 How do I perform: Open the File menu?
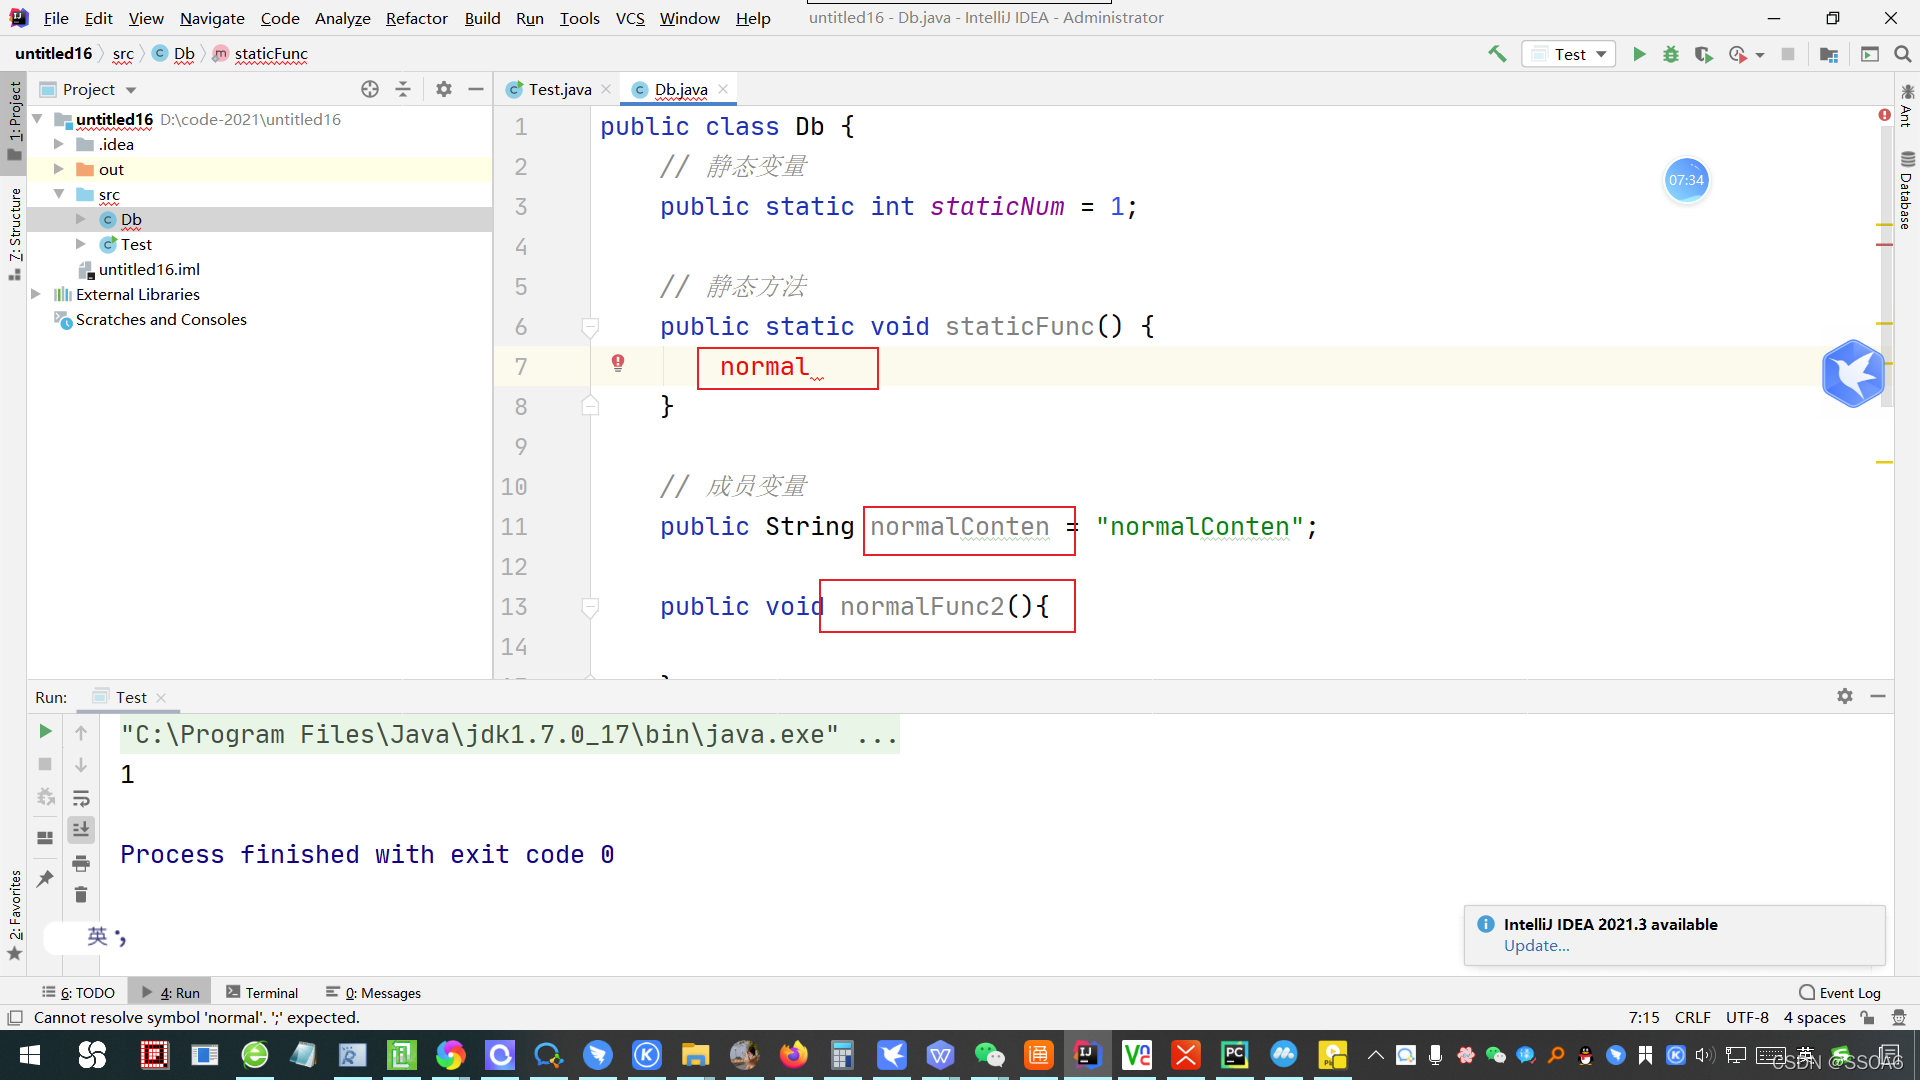[56, 18]
